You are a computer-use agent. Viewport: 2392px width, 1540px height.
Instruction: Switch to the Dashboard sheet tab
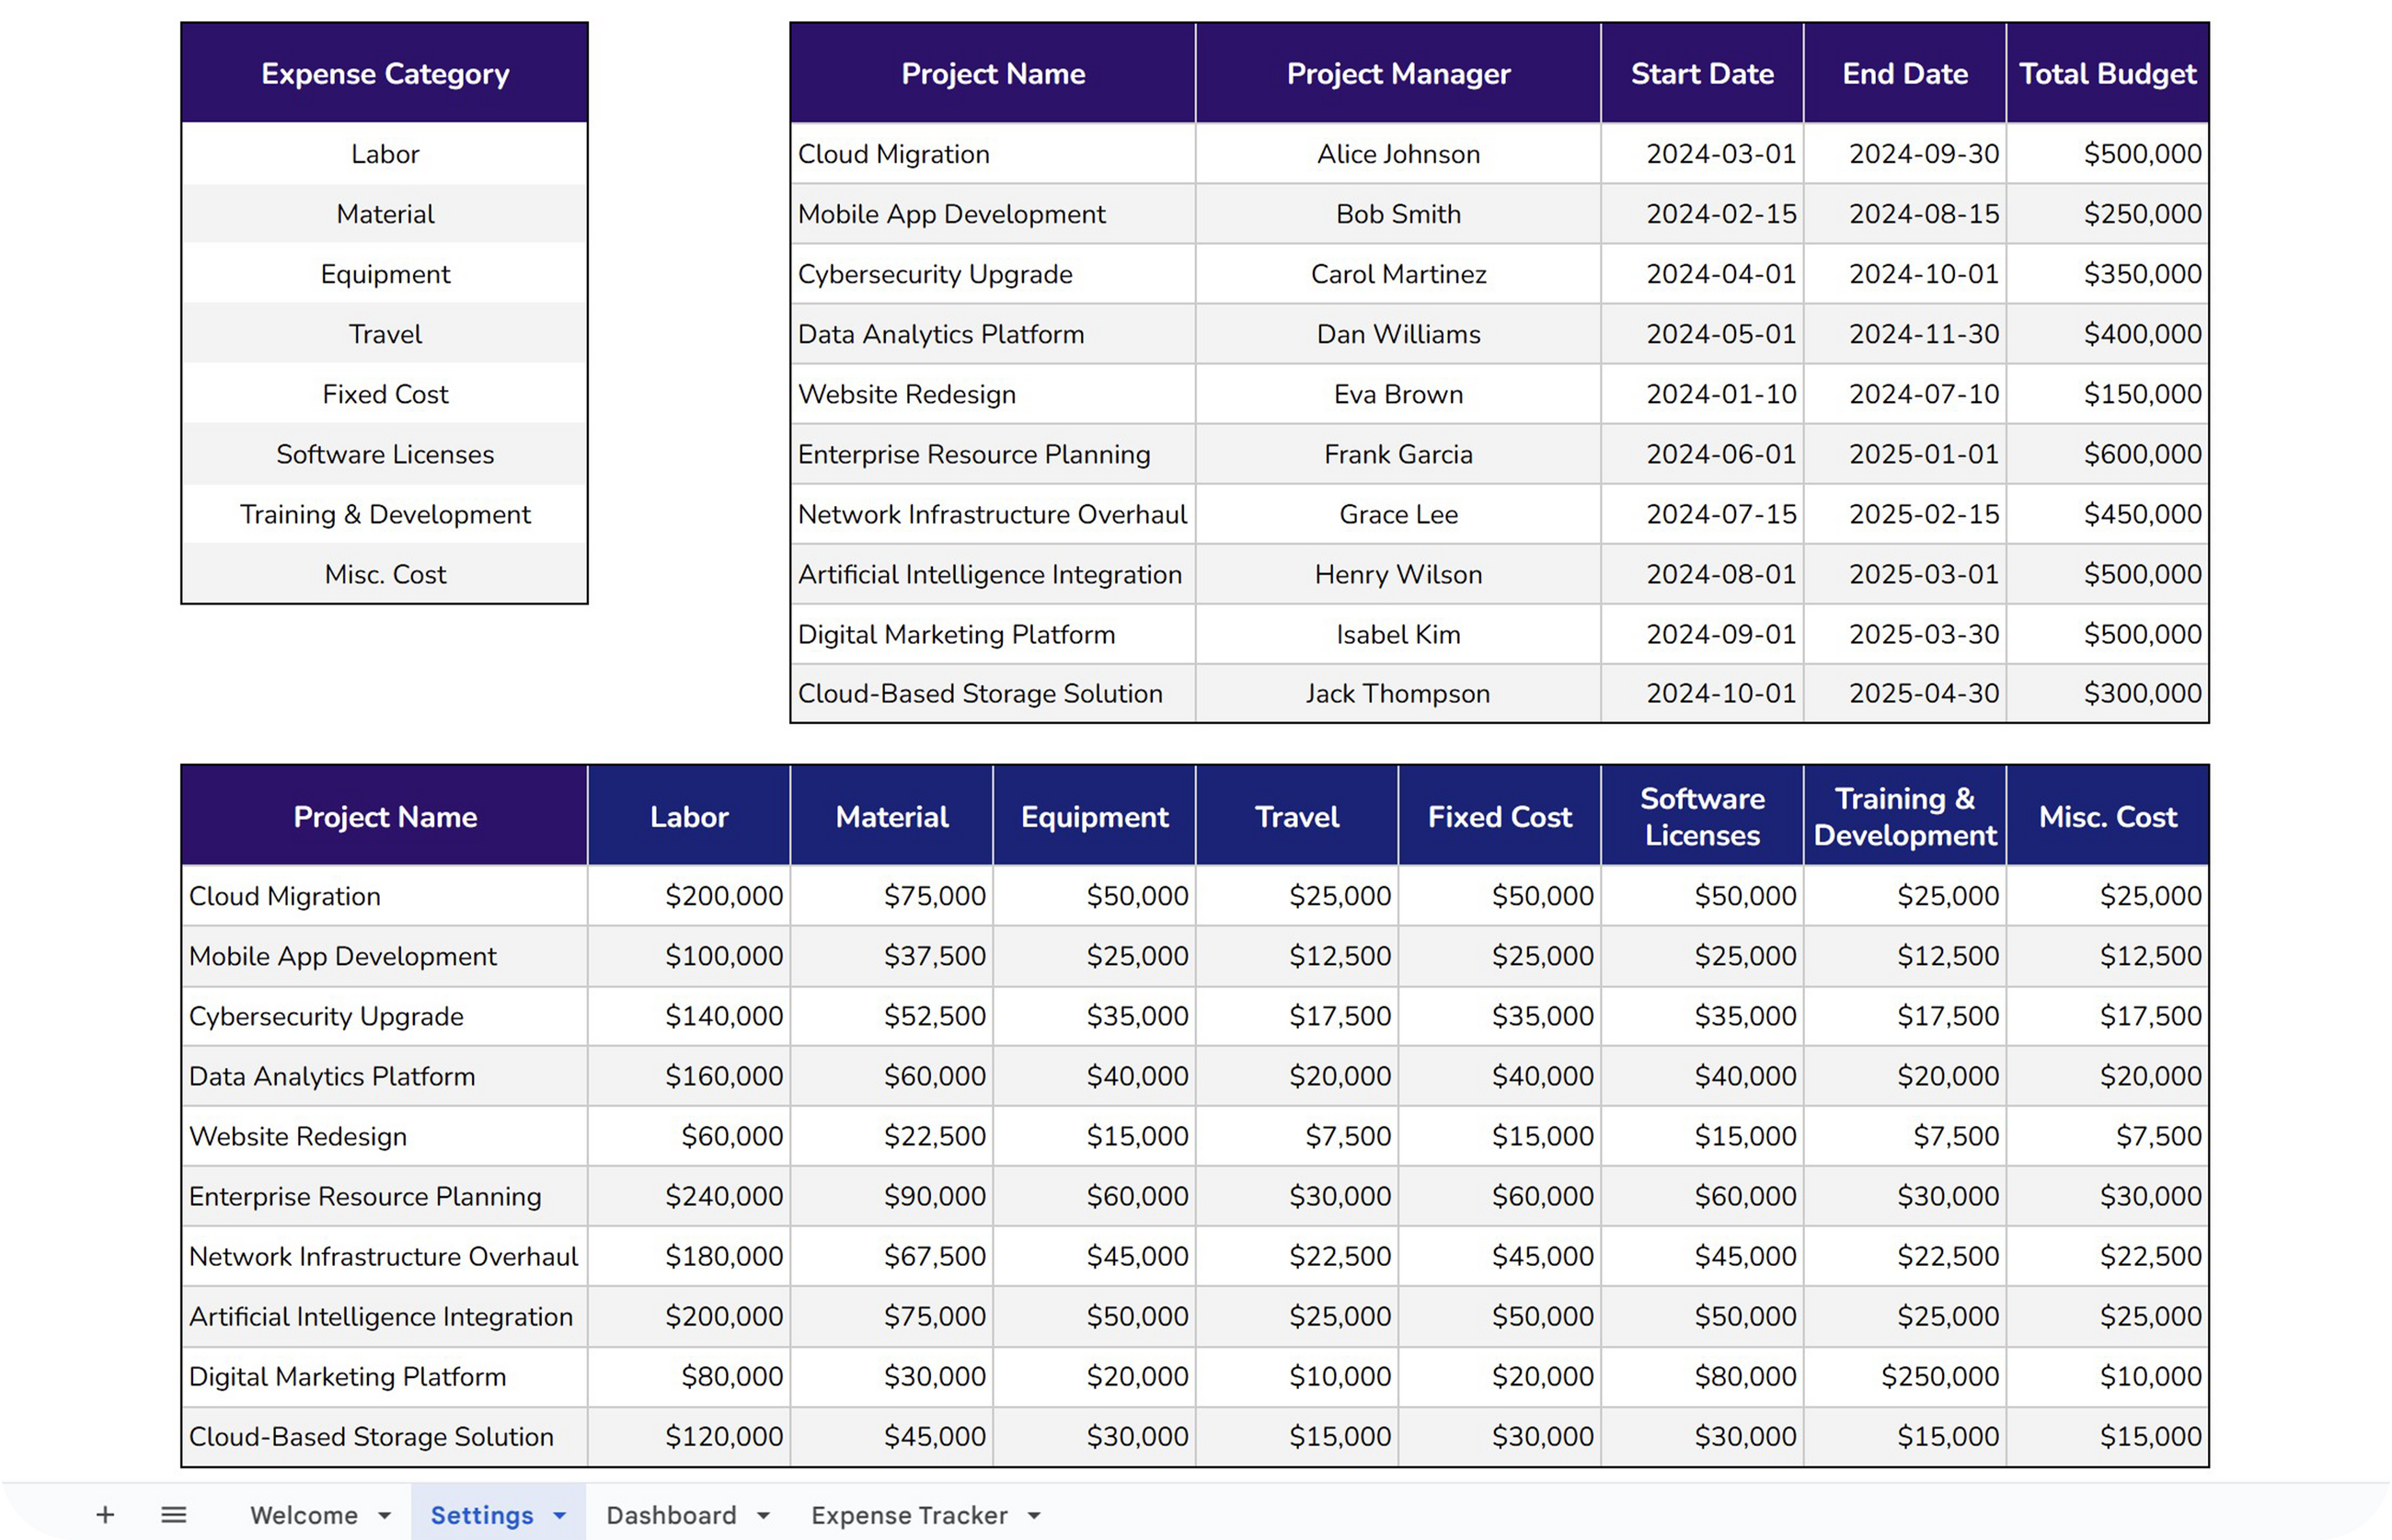(671, 1515)
